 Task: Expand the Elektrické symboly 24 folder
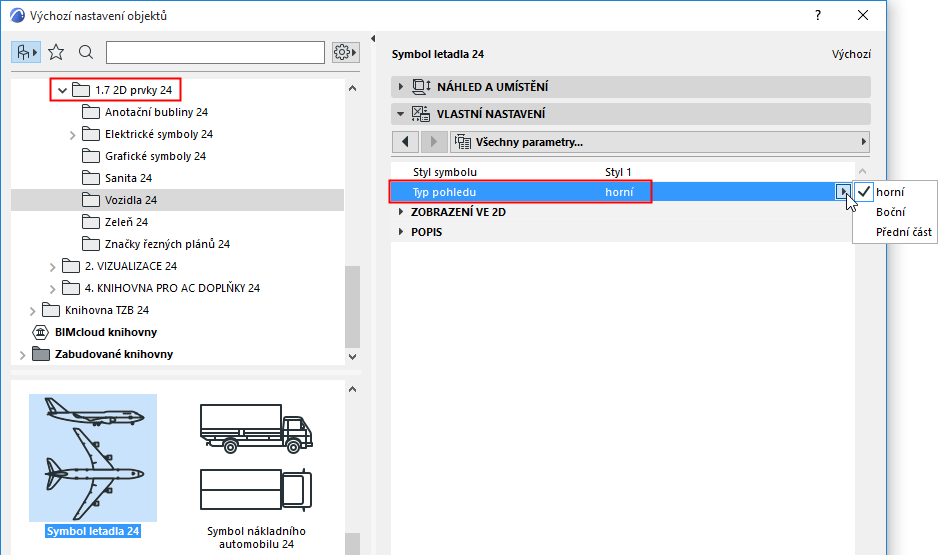(x=73, y=135)
